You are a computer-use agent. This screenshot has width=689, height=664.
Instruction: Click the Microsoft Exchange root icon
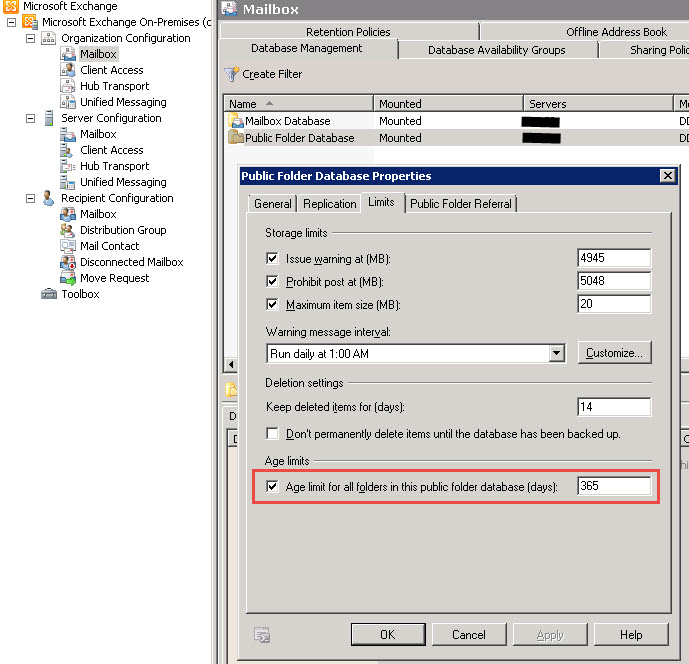pos(11,6)
